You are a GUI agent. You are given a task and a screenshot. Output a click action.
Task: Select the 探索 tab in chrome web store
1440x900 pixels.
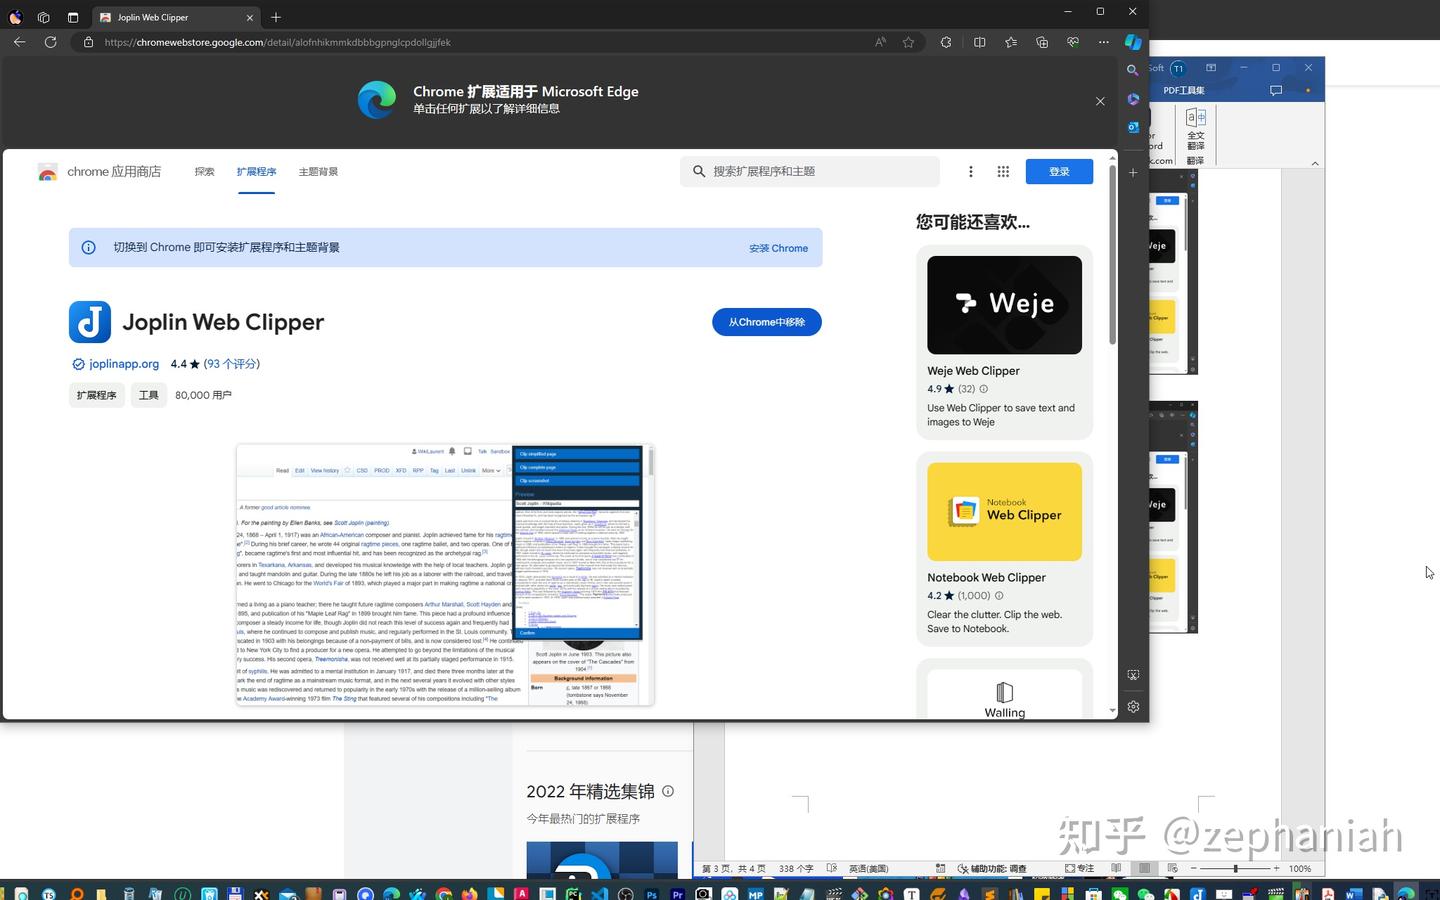[204, 171]
